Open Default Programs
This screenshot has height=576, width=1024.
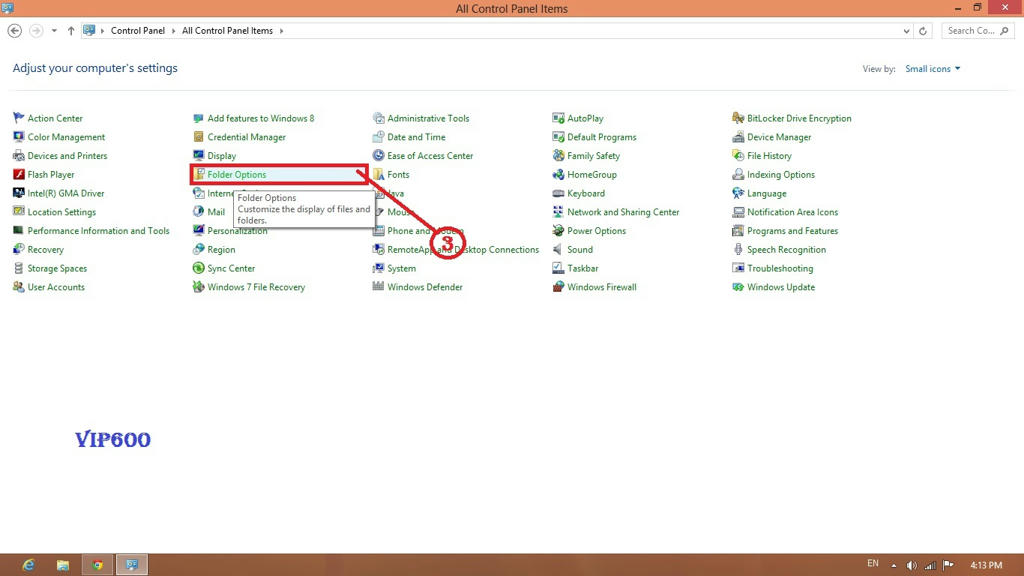point(601,137)
